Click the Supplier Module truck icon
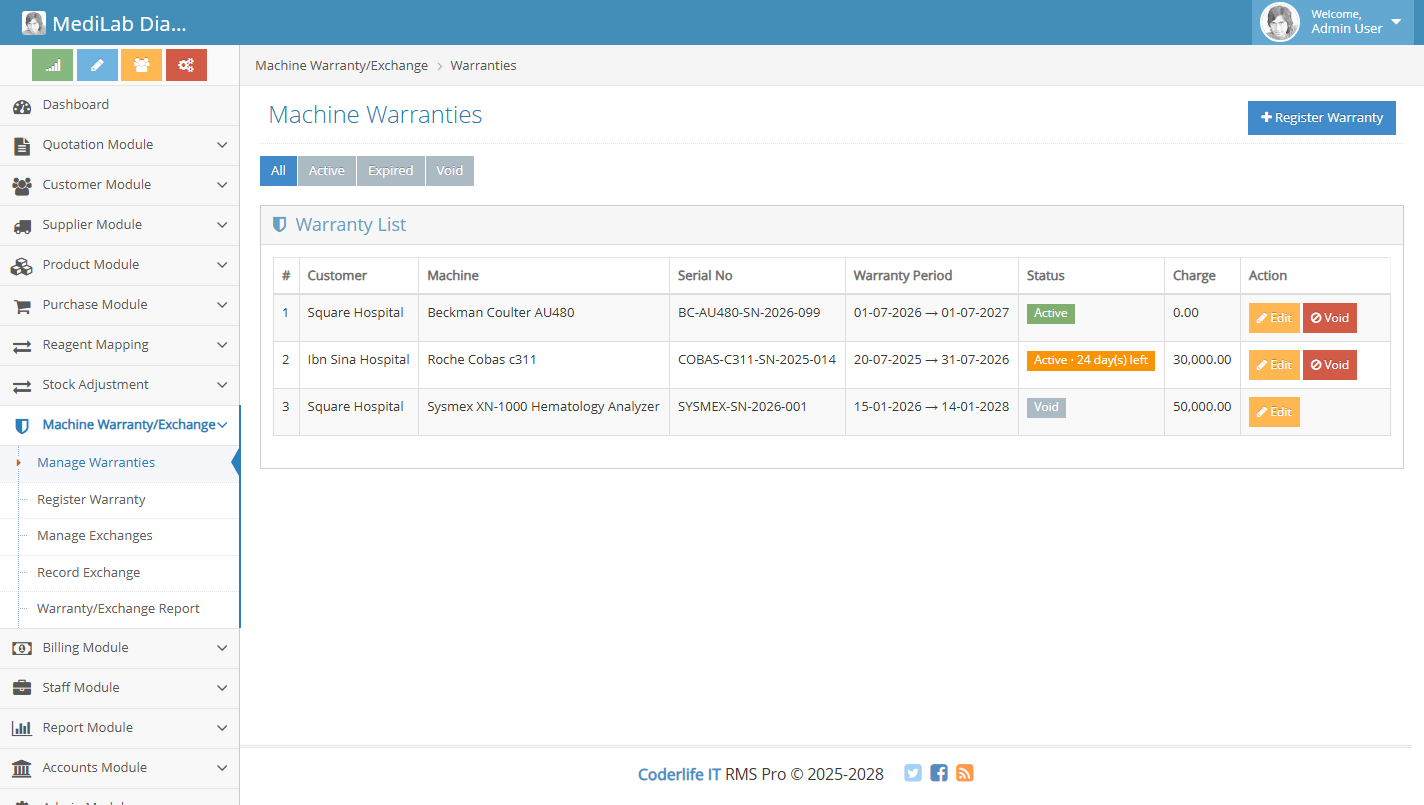 click(x=22, y=226)
